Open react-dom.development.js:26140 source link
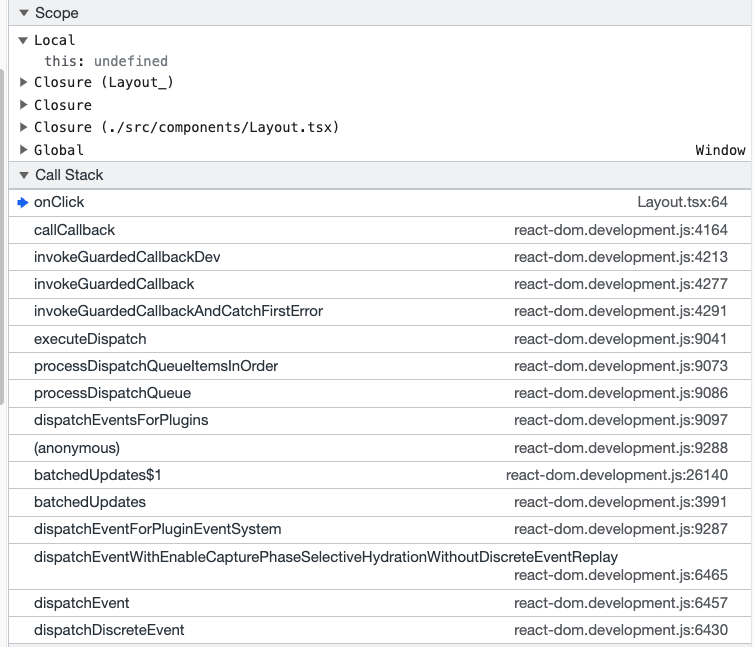Screen dimensions: 754x647 616,475
